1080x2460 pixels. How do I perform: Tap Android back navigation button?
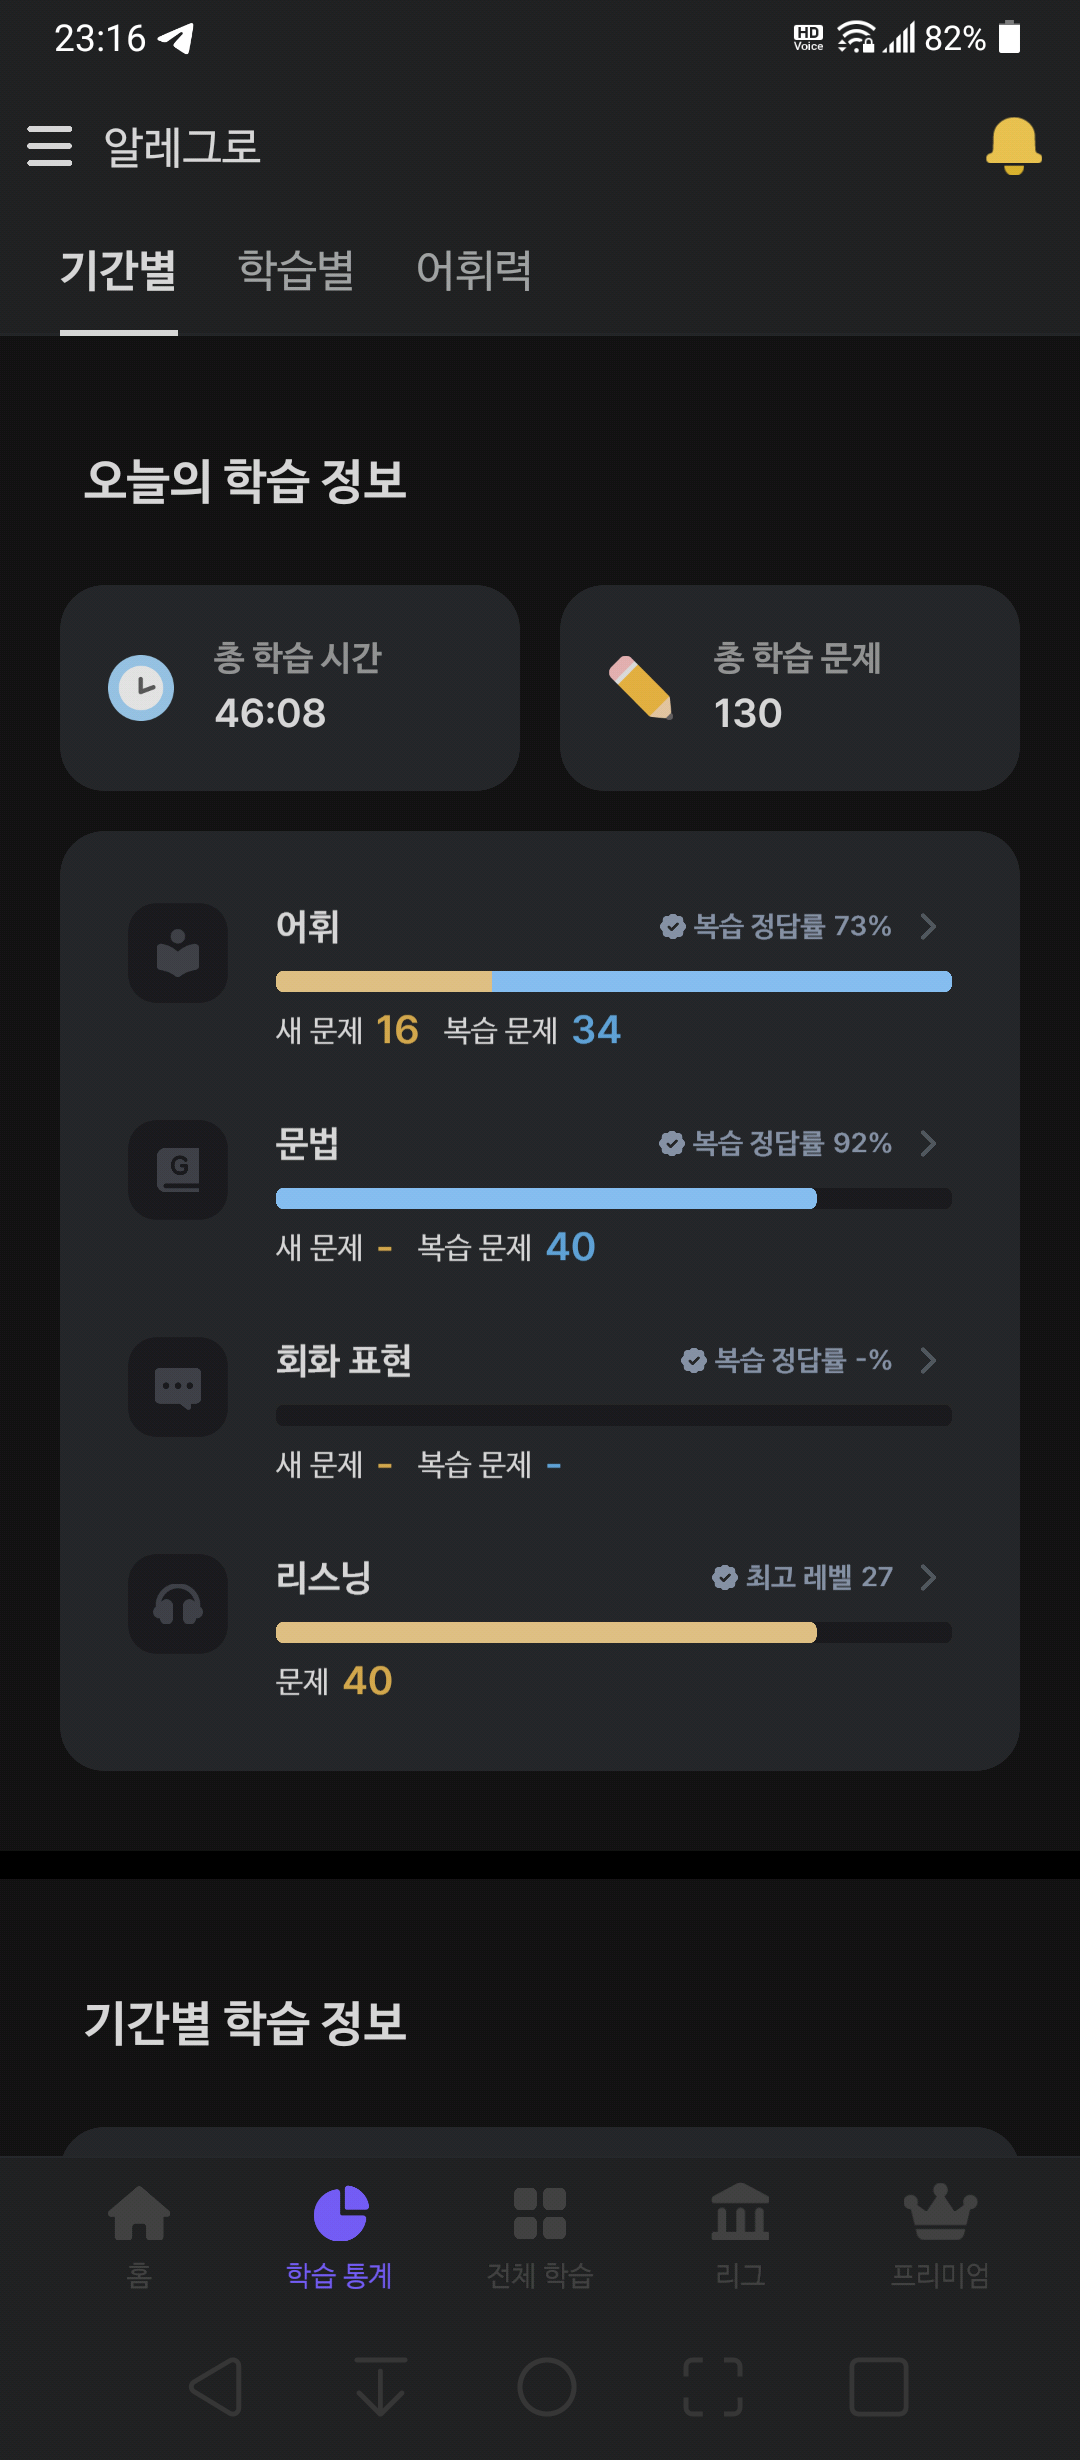[216, 2387]
